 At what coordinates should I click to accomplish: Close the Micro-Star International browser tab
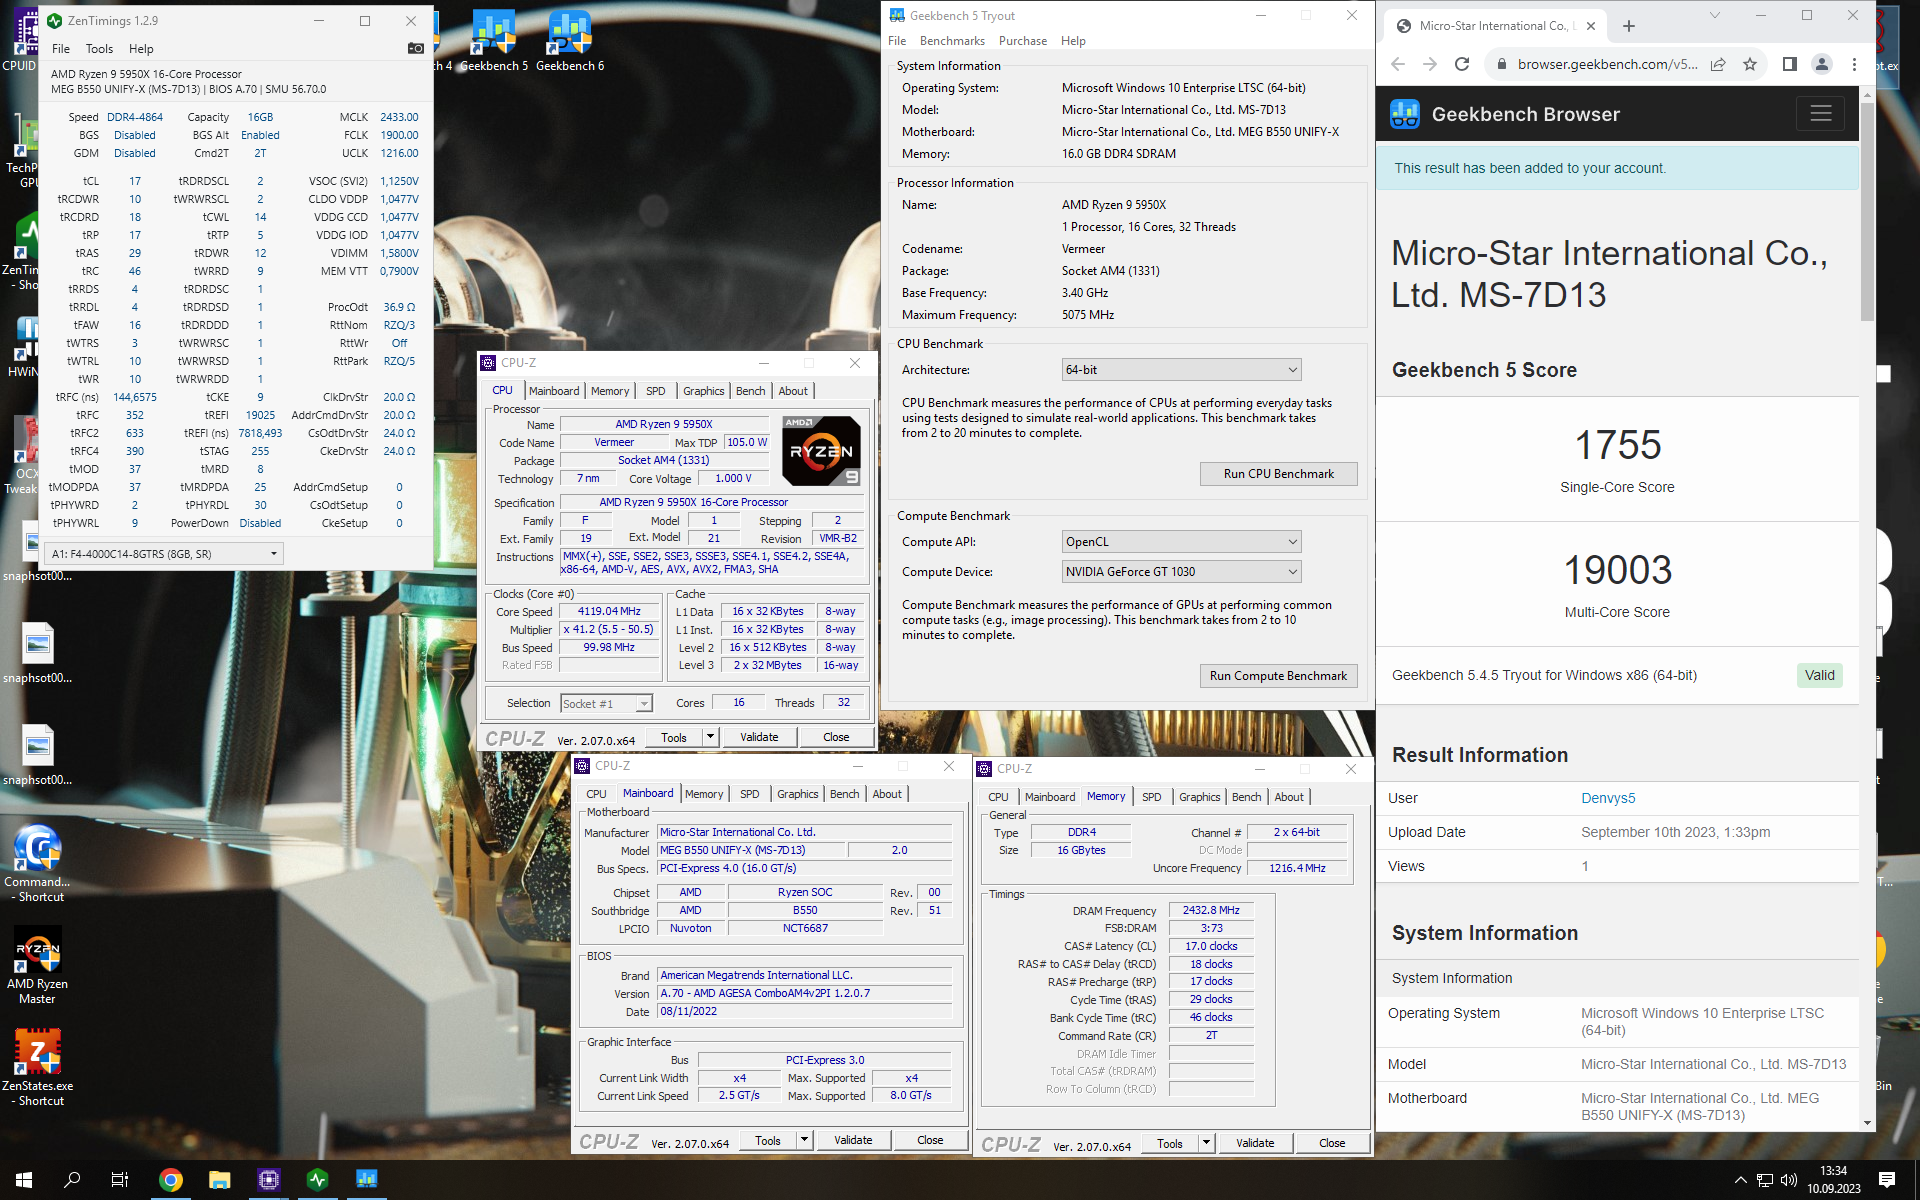coord(1591,26)
